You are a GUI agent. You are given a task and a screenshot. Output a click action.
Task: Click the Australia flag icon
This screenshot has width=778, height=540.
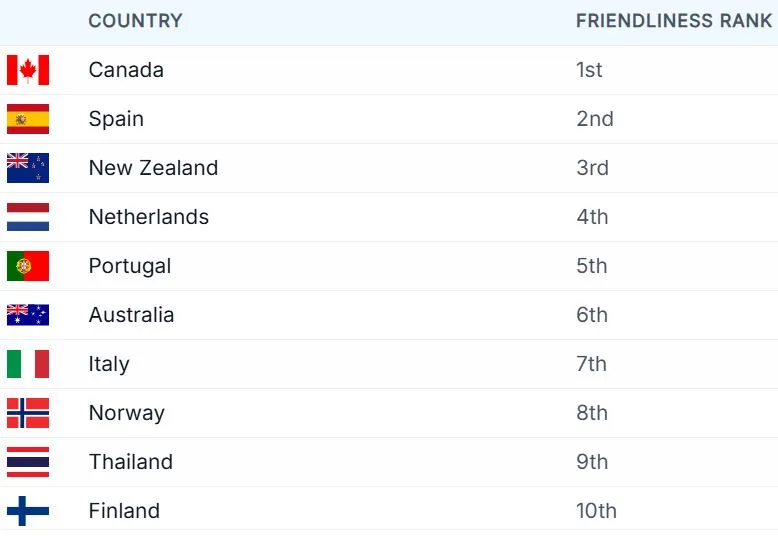(x=28, y=315)
